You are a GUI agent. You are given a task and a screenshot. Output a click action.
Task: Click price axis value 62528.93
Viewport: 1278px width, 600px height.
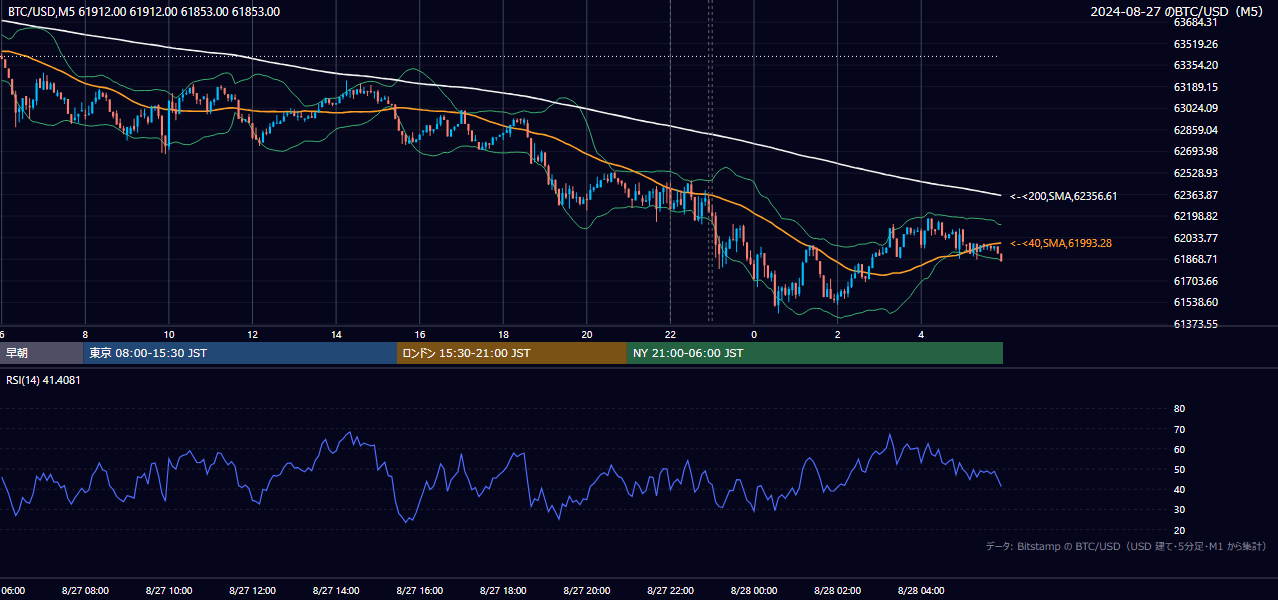(x=1195, y=173)
